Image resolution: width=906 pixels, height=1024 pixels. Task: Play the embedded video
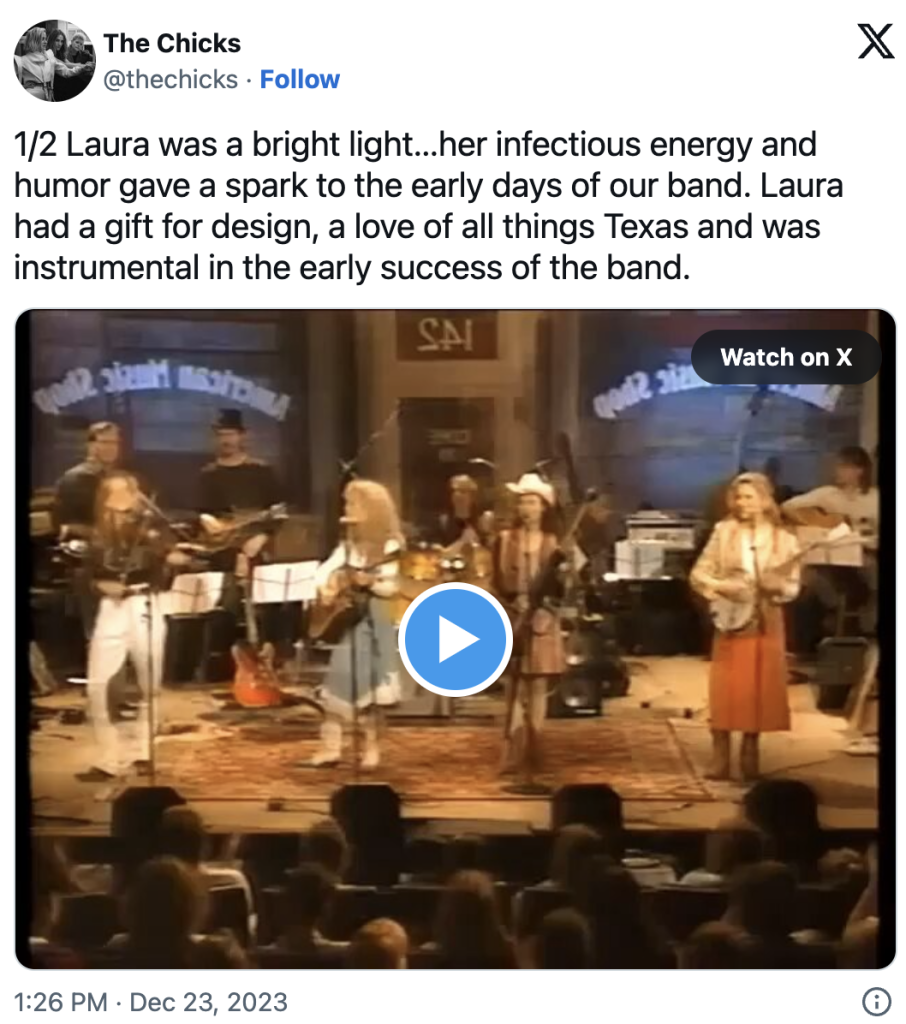[455, 640]
